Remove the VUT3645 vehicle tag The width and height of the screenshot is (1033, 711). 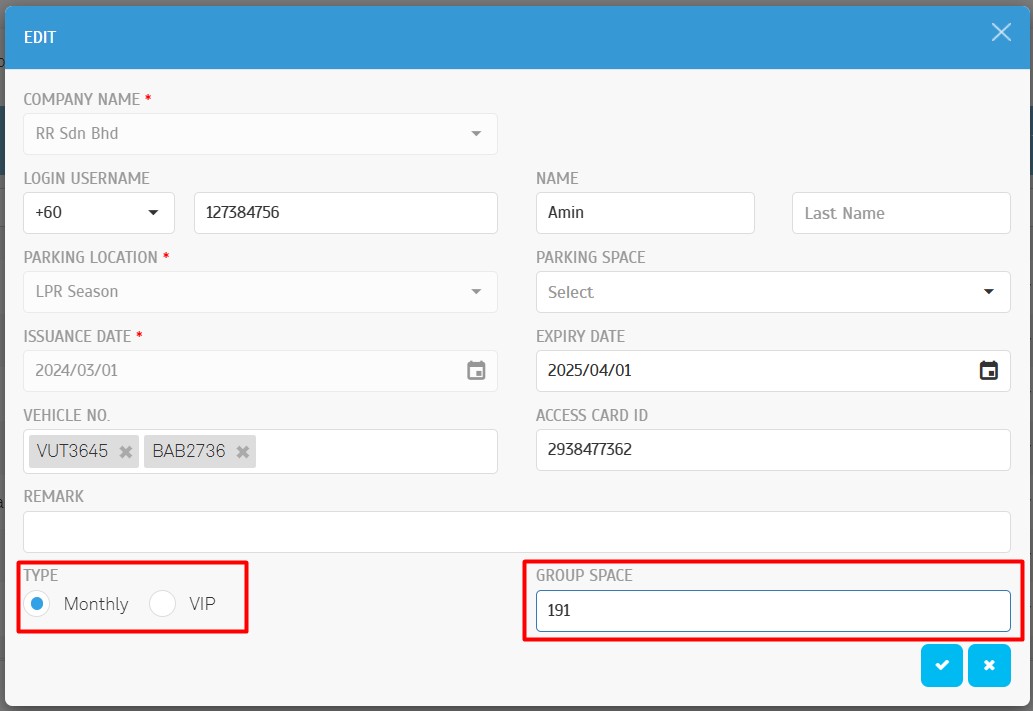click(126, 452)
